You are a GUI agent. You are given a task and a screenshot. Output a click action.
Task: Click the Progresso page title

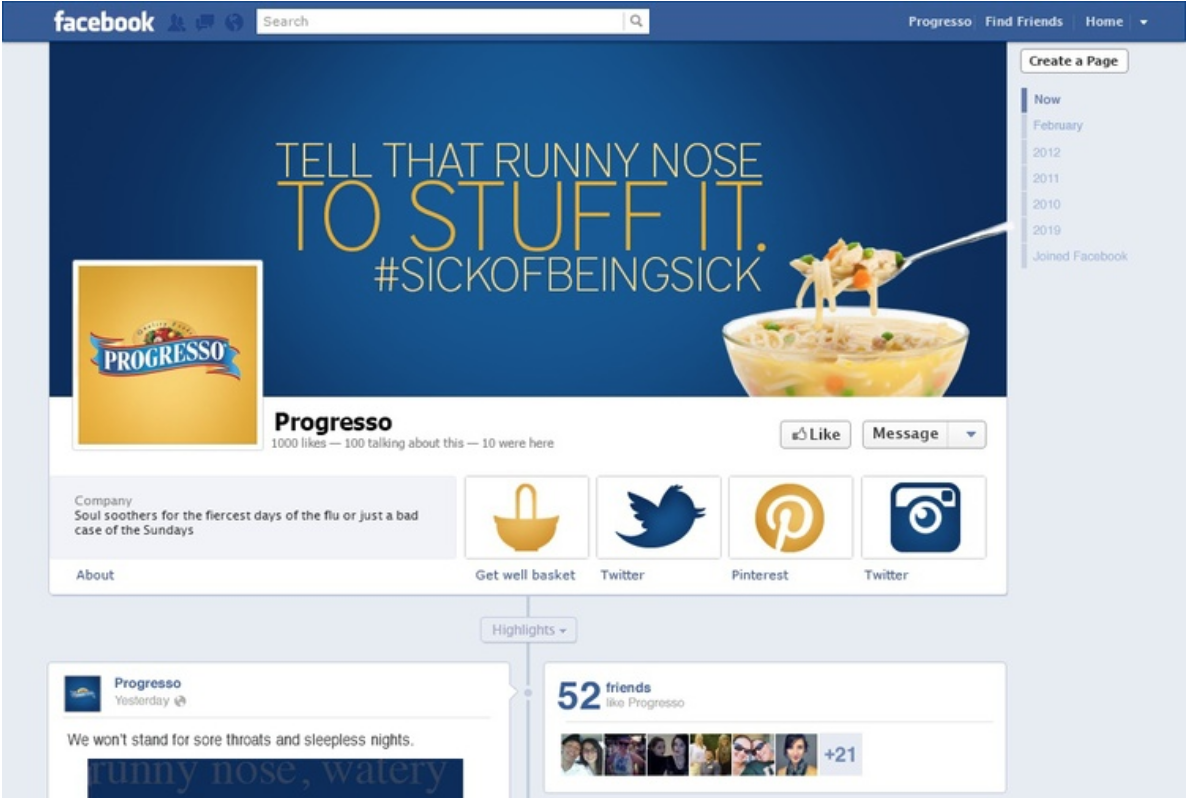coord(333,421)
